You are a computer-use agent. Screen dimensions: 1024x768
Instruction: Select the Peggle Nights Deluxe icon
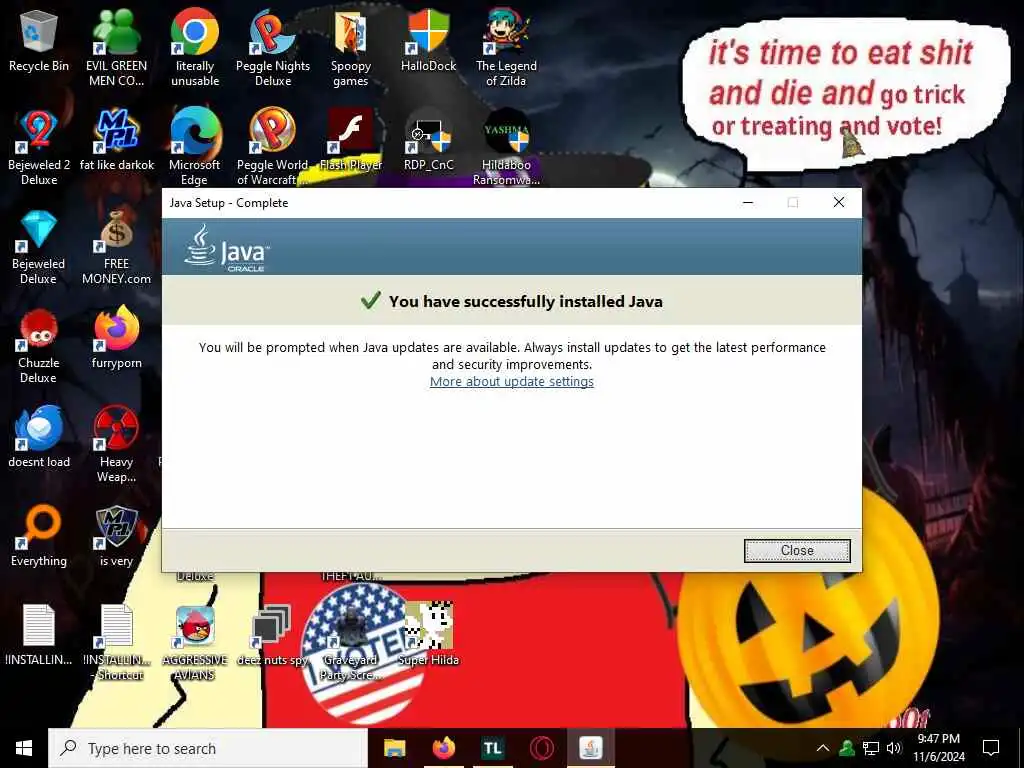(273, 47)
